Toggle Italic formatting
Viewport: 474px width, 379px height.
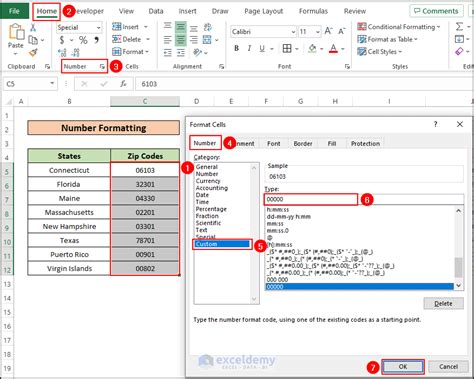pyautogui.click(x=249, y=49)
